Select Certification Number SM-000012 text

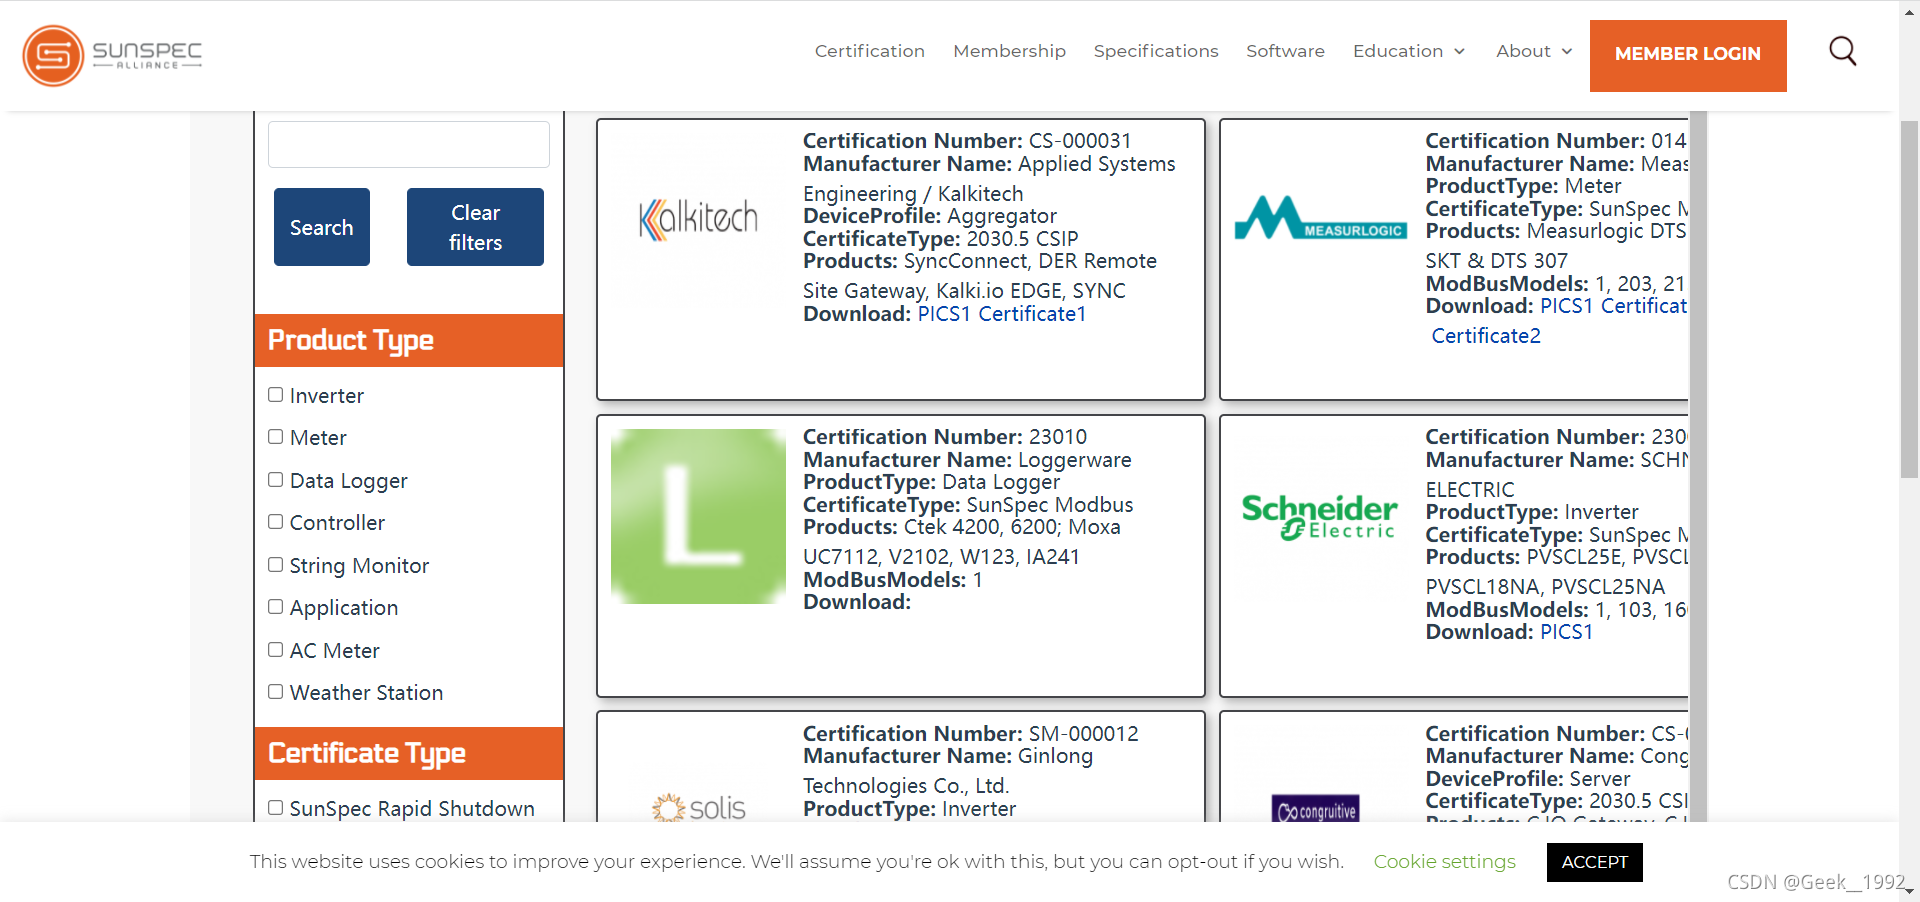(x=971, y=734)
